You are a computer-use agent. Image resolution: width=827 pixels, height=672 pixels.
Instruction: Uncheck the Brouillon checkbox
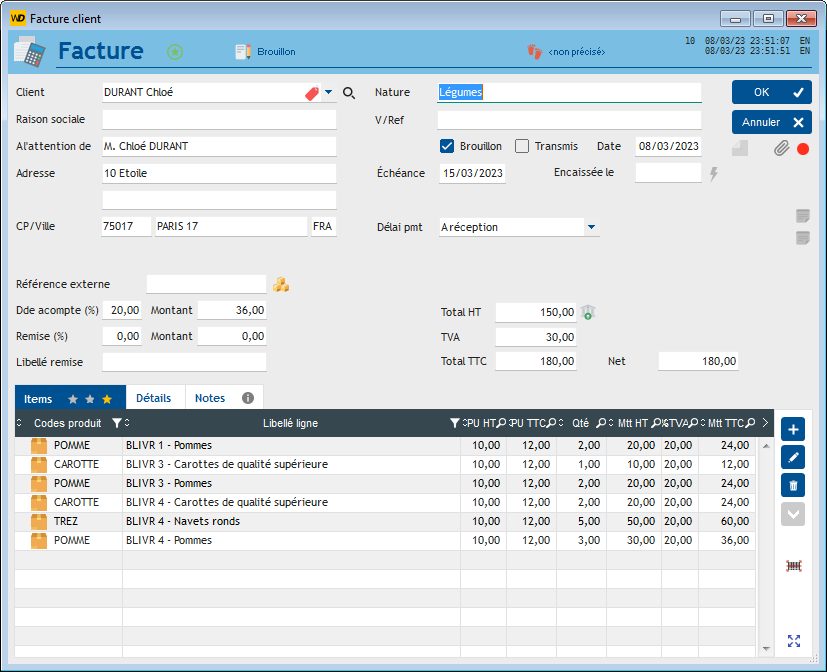tap(447, 146)
